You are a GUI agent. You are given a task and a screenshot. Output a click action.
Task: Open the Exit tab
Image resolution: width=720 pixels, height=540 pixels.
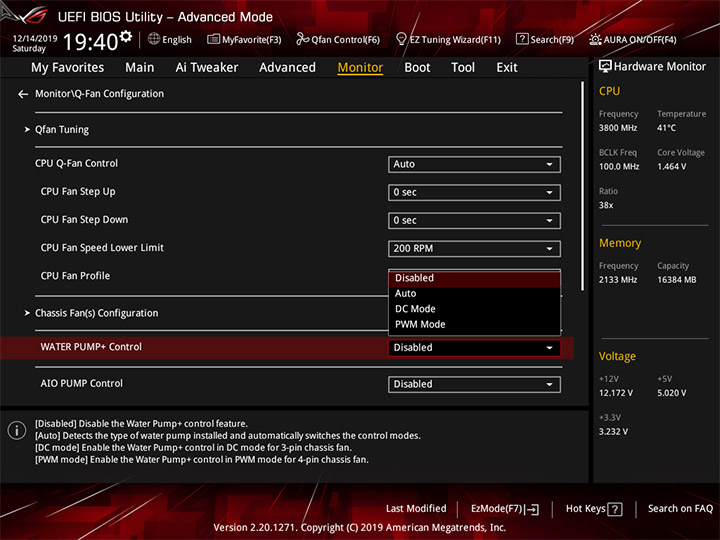507,68
